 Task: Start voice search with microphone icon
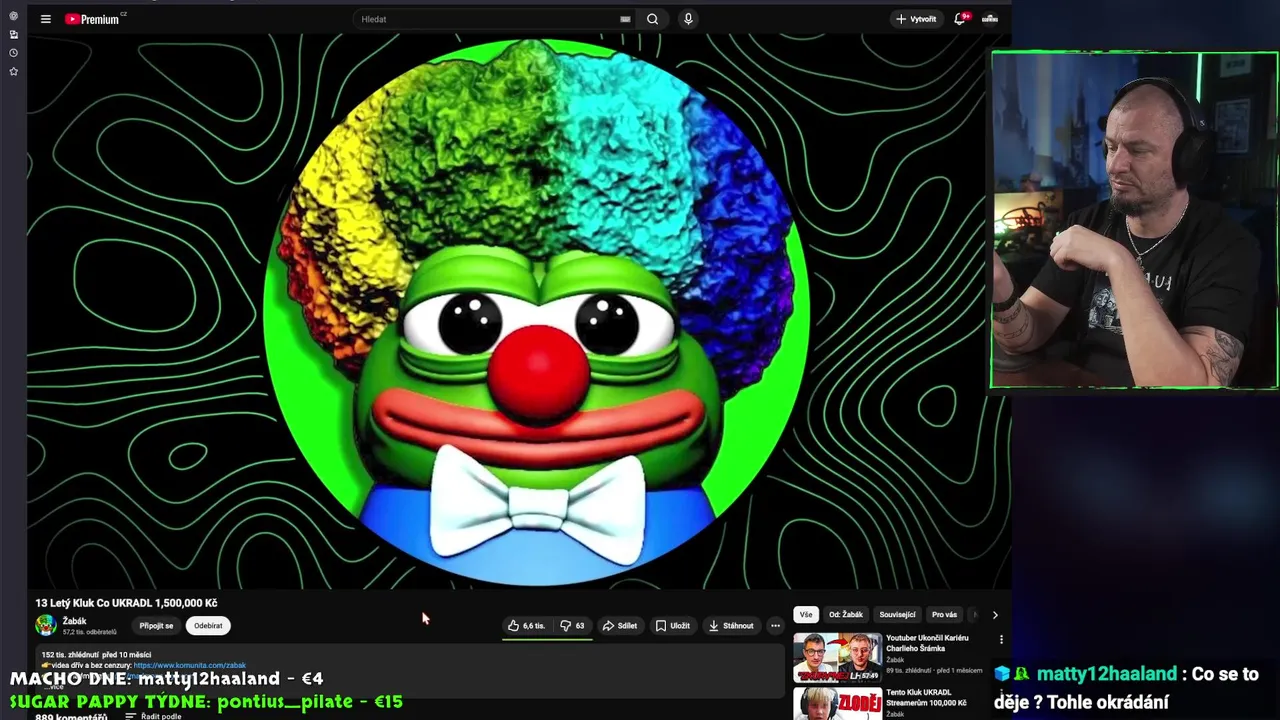[688, 19]
